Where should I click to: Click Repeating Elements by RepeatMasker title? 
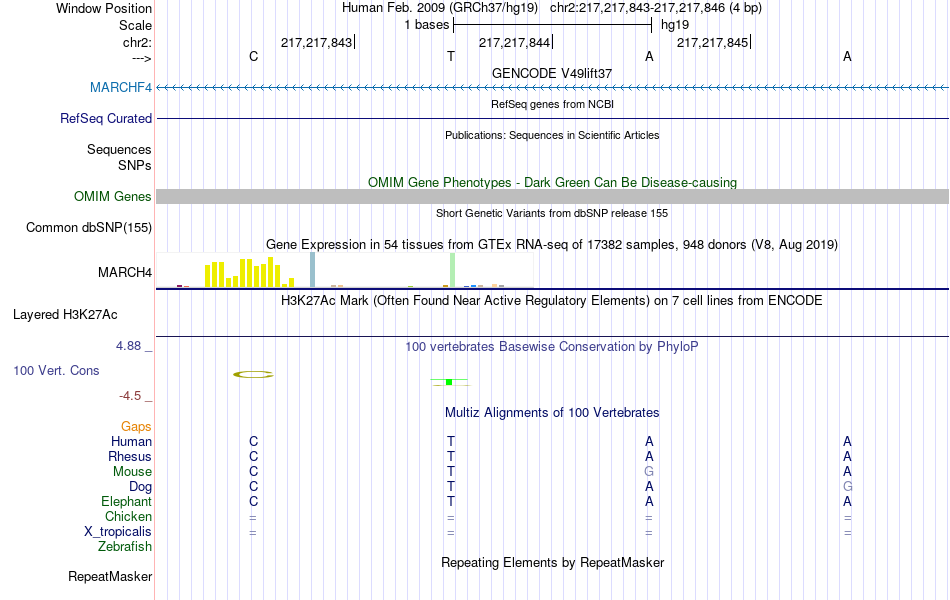click(552, 562)
